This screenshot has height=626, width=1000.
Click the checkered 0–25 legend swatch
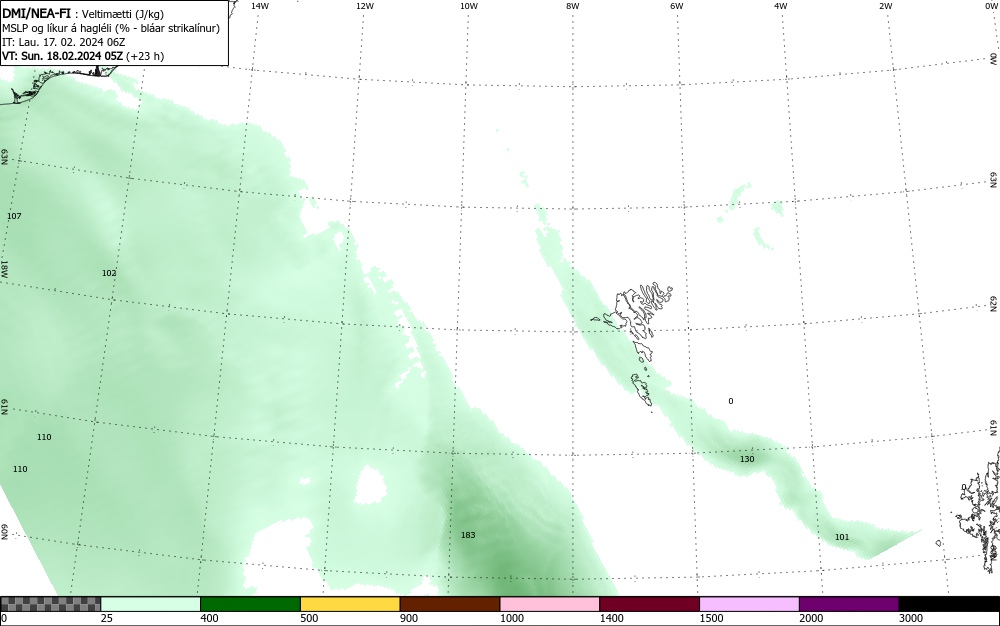[x=51, y=604]
